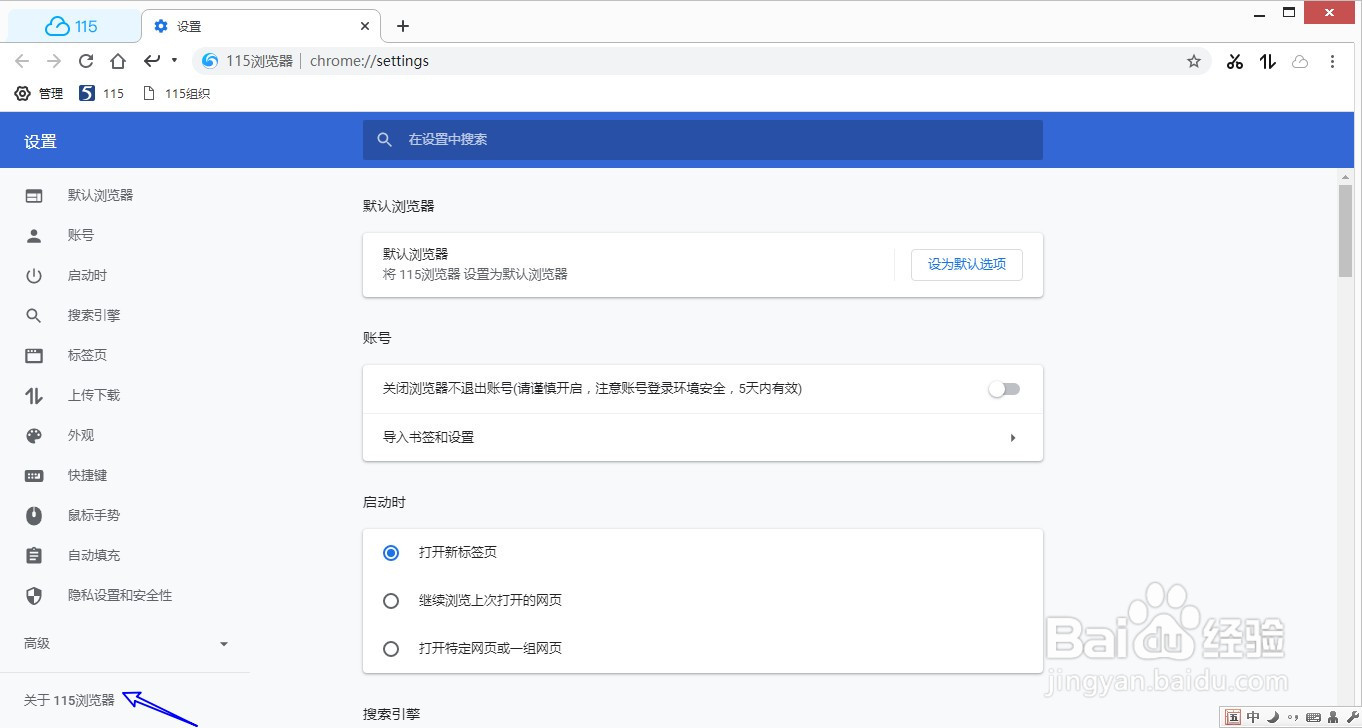Click 设为默认选项 button
This screenshot has height=728, width=1362.
click(x=967, y=264)
